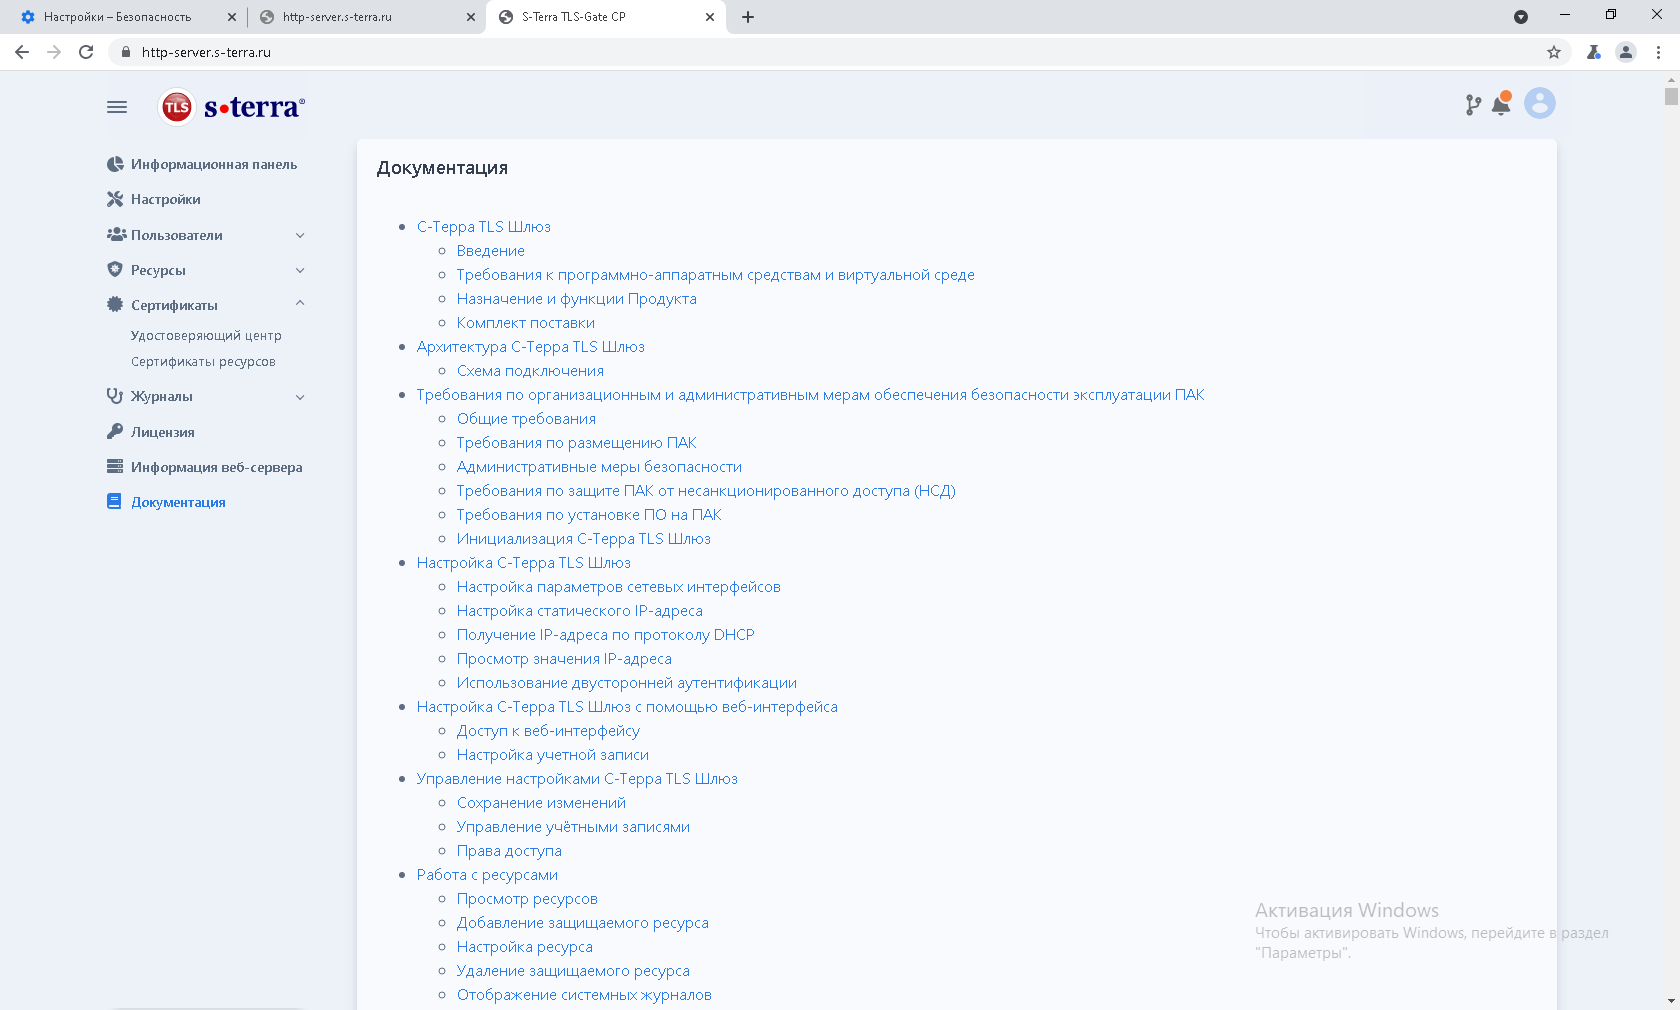This screenshot has height=1010, width=1680.
Task: Click the page vertical scrollbar thumb
Action: pos(1671,96)
